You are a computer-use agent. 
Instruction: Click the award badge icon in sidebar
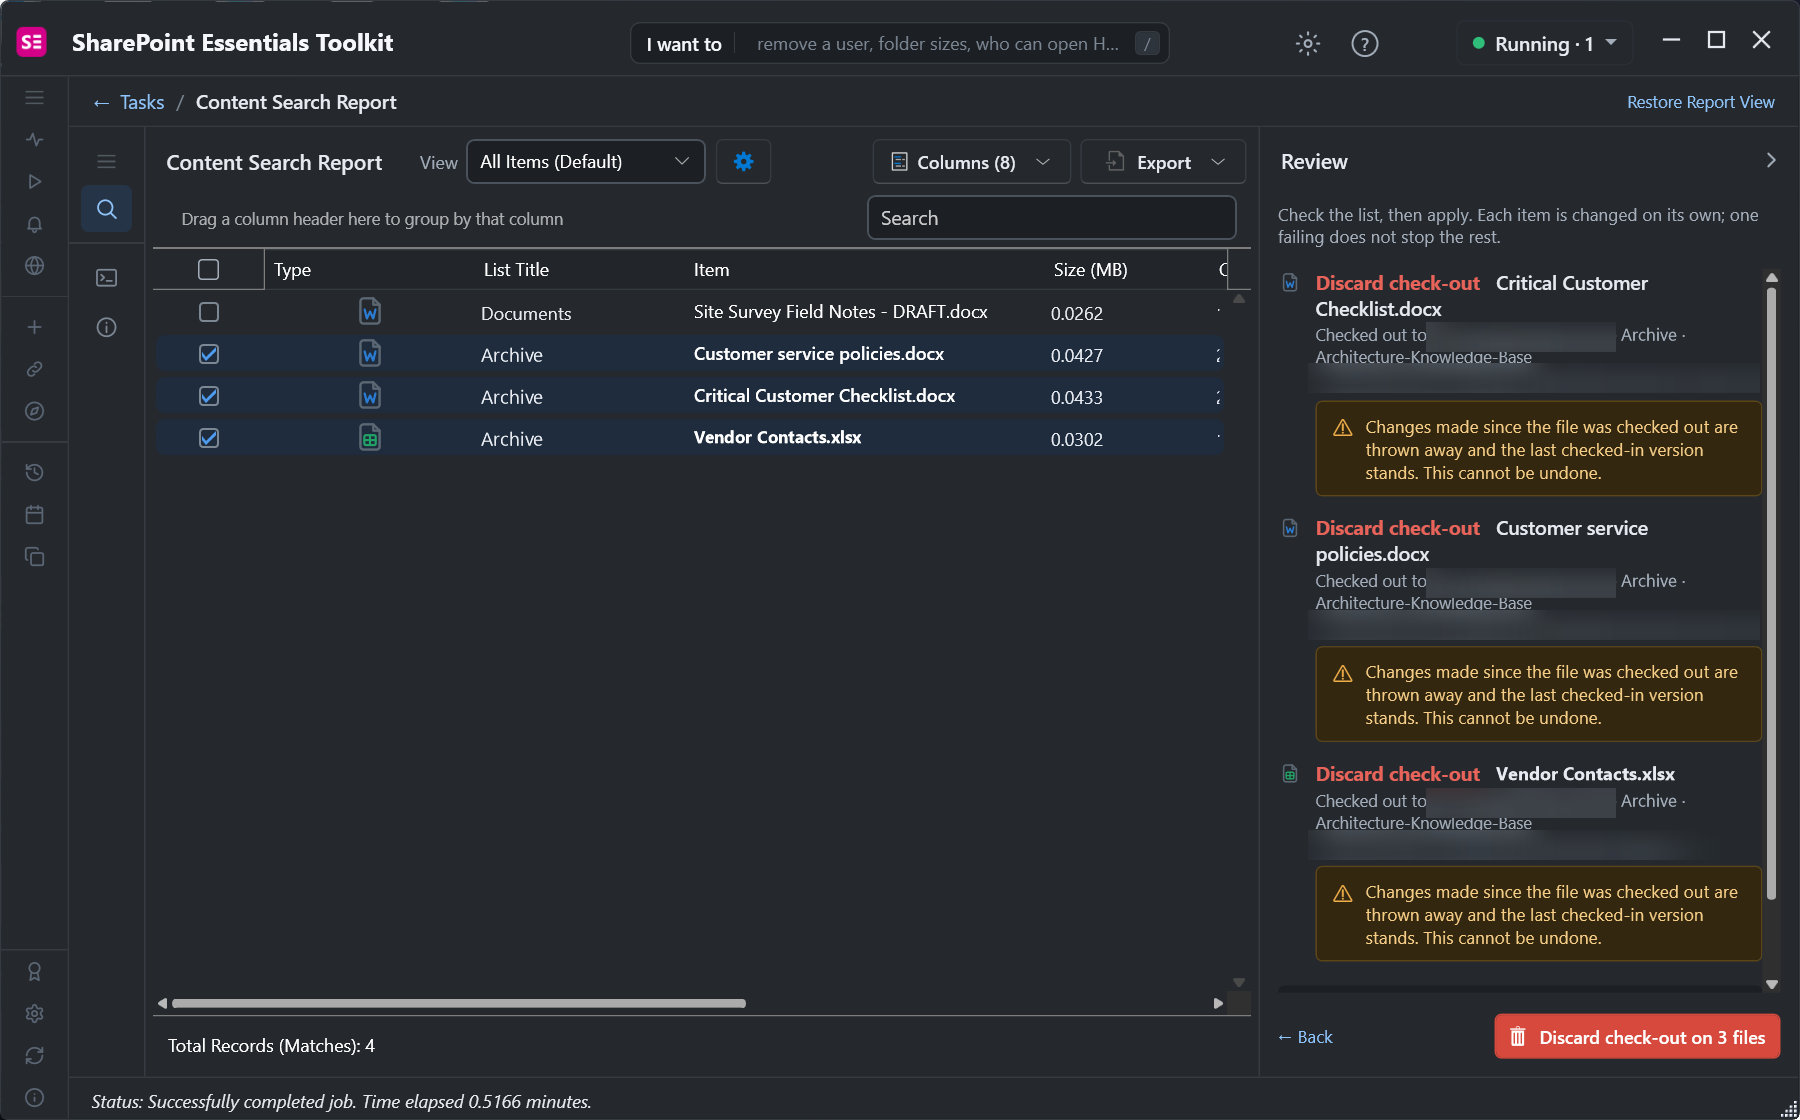(35, 971)
